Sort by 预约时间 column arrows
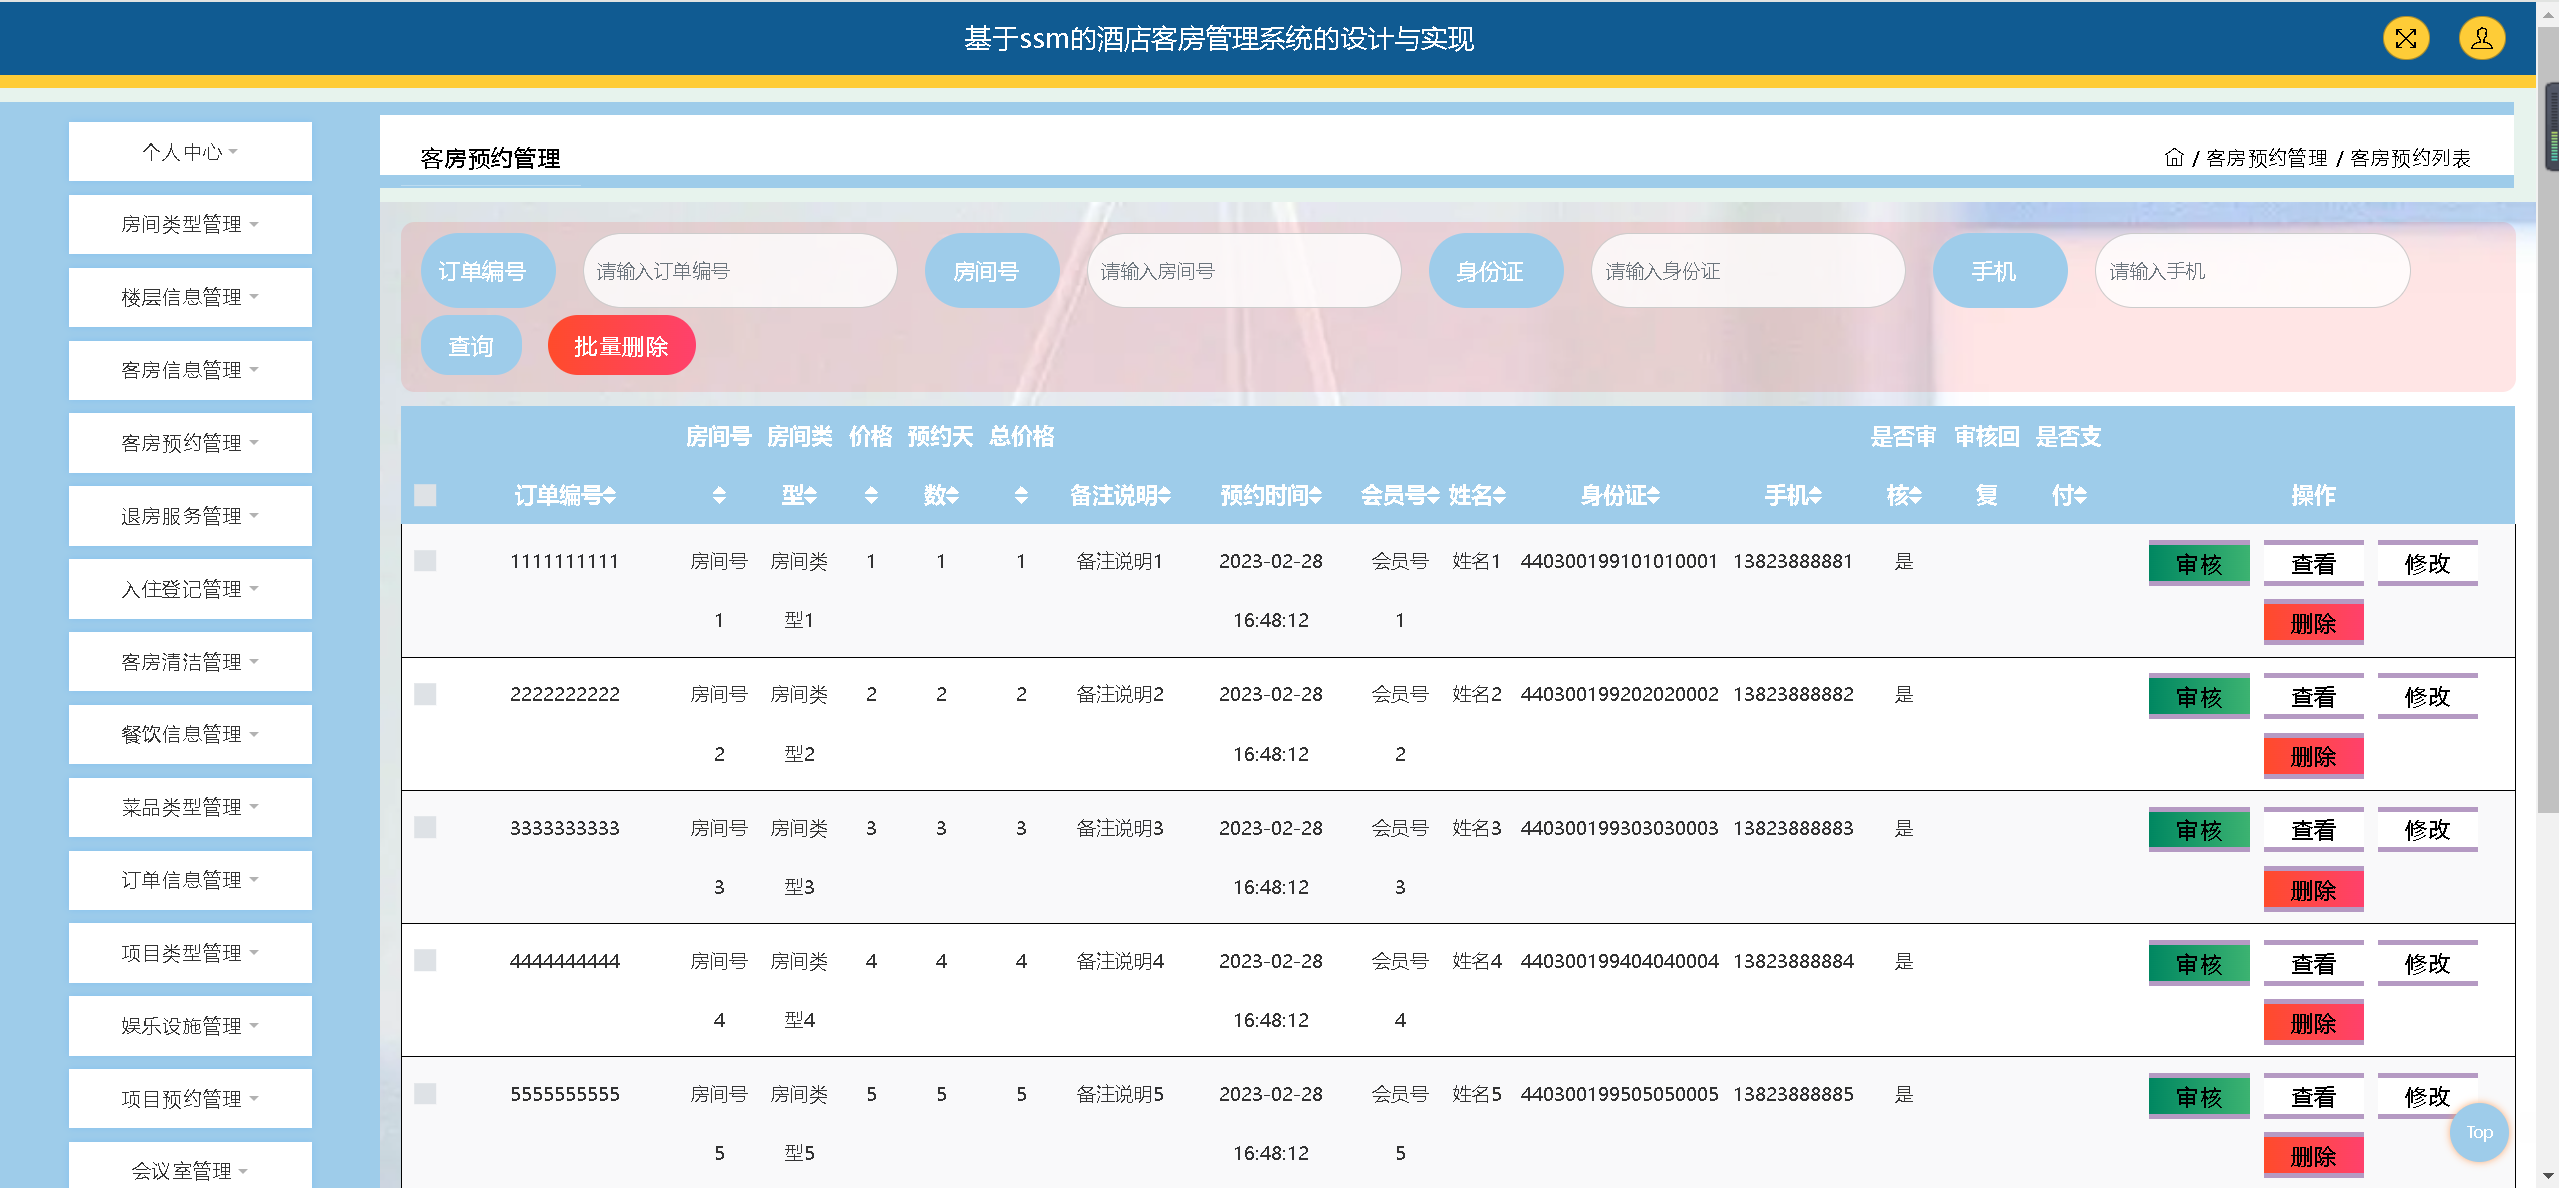 1315,496
